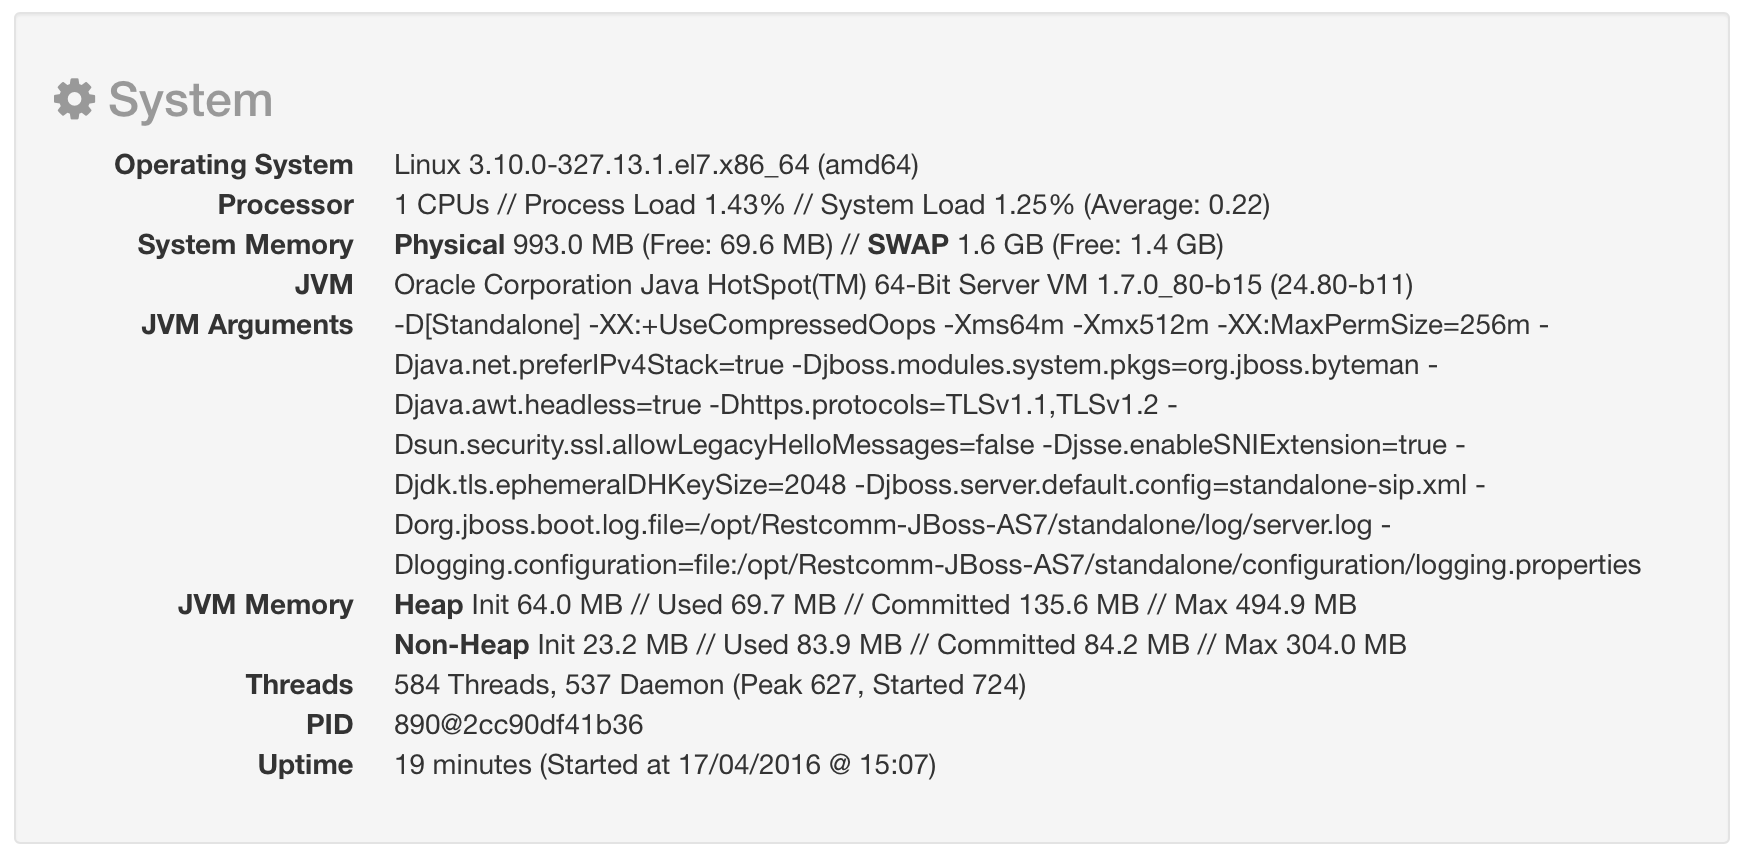Click the CPU process load value line
This screenshot has height=866, width=1746.
(x=831, y=205)
